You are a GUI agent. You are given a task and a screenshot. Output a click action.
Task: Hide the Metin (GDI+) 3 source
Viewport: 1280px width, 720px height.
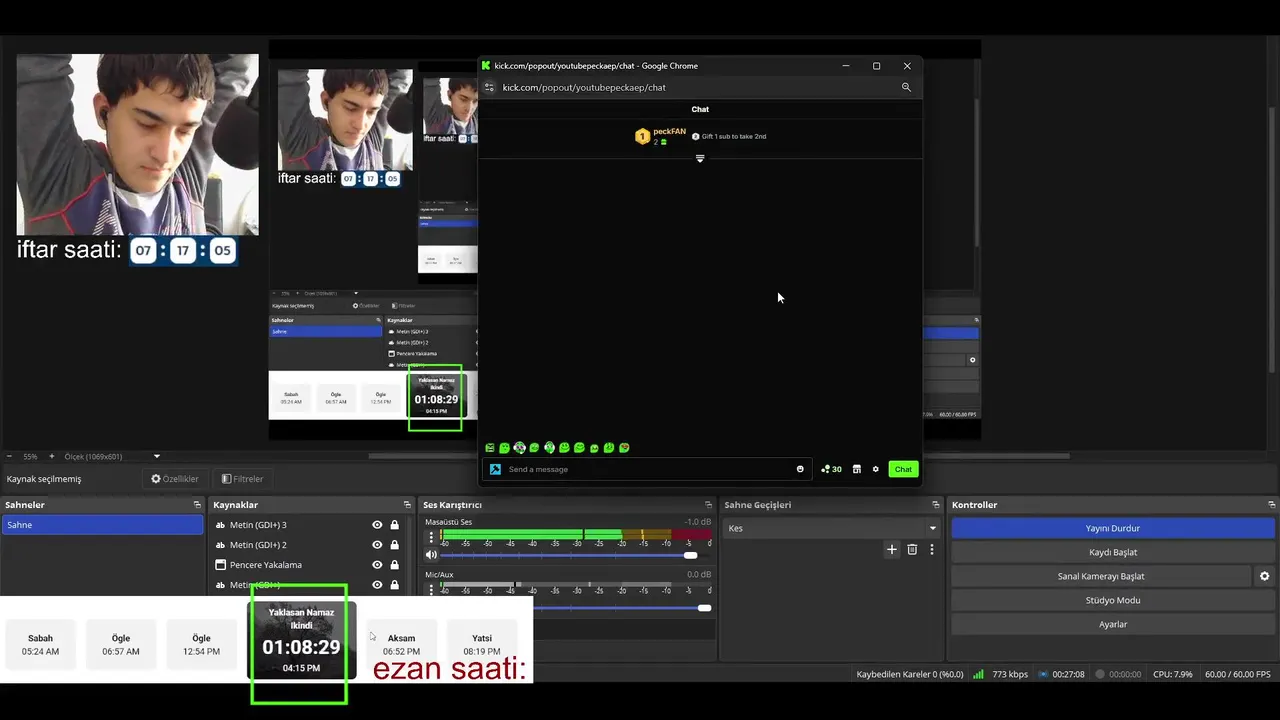coord(377,525)
